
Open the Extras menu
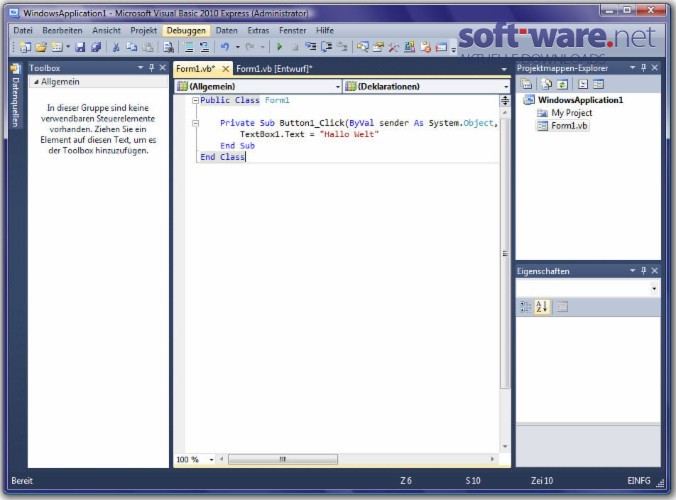[258, 31]
